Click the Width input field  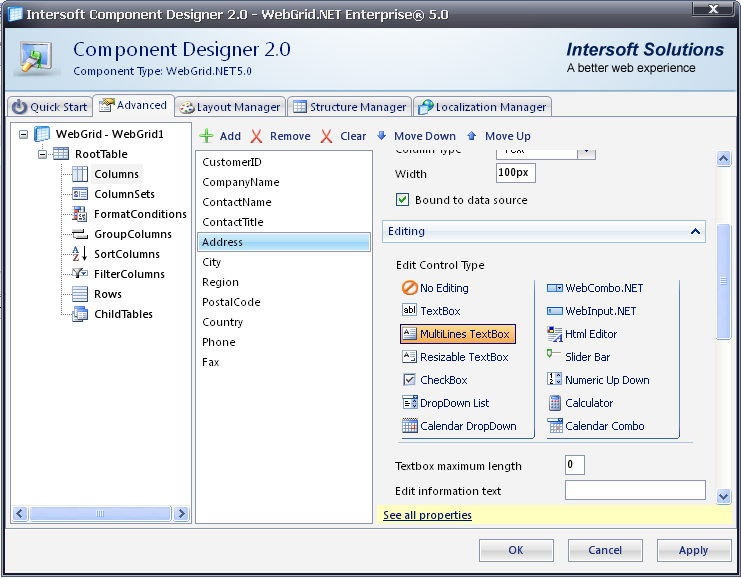click(x=516, y=173)
